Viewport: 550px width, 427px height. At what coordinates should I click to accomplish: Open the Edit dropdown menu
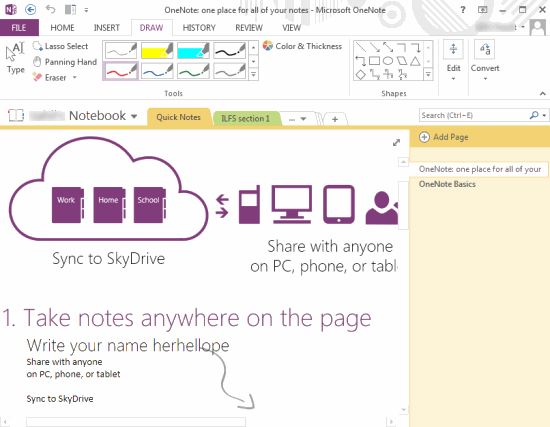tap(454, 60)
